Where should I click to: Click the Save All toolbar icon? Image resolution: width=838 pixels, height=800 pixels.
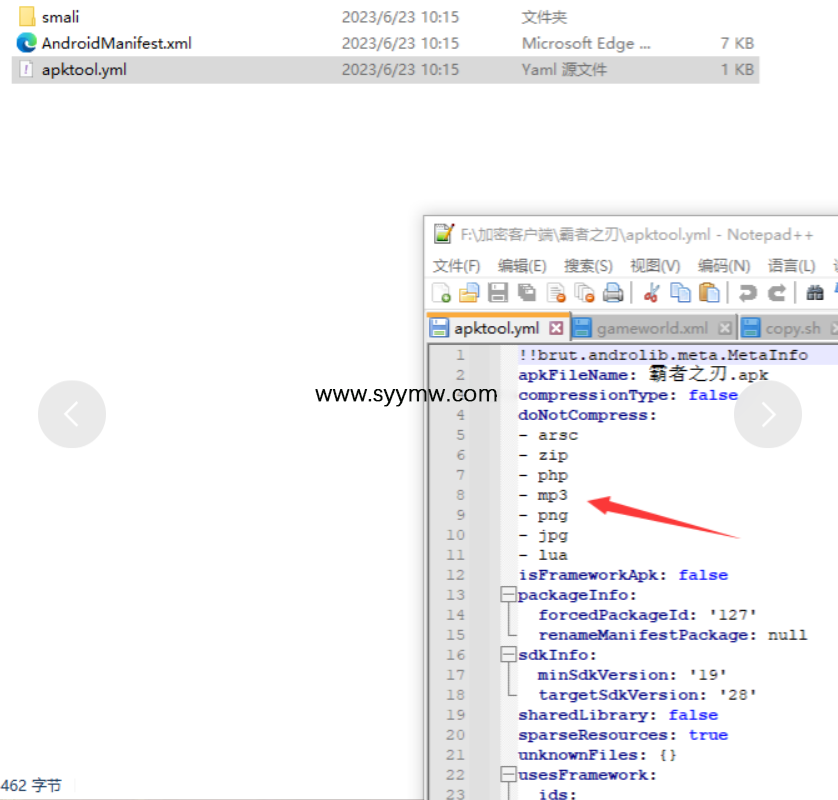click(527, 293)
